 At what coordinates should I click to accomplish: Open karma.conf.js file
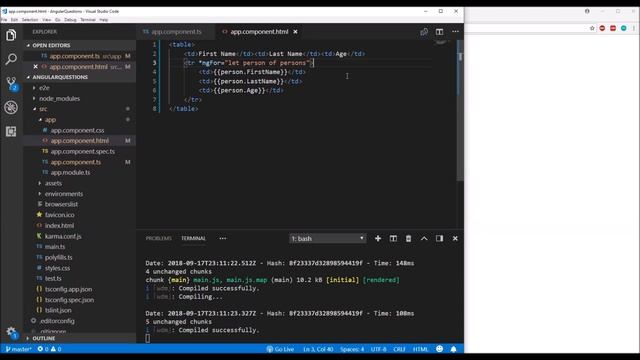[x=63, y=236]
